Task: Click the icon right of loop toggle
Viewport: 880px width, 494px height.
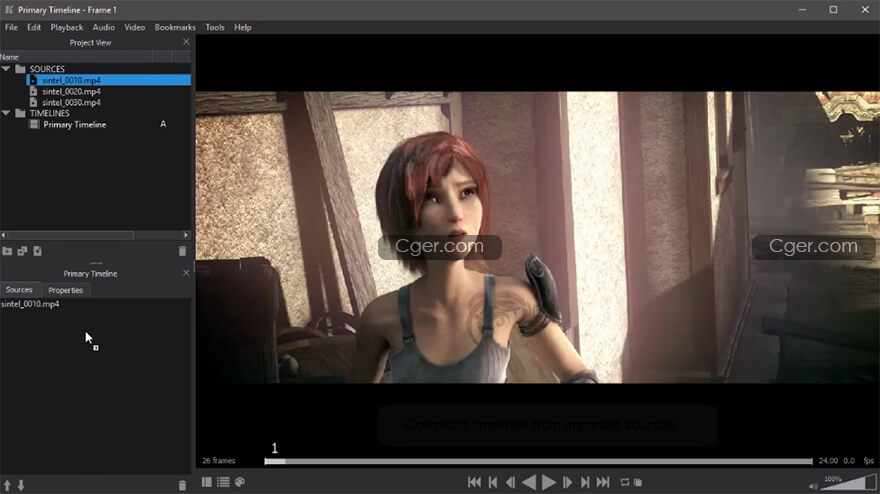Action: [638, 482]
